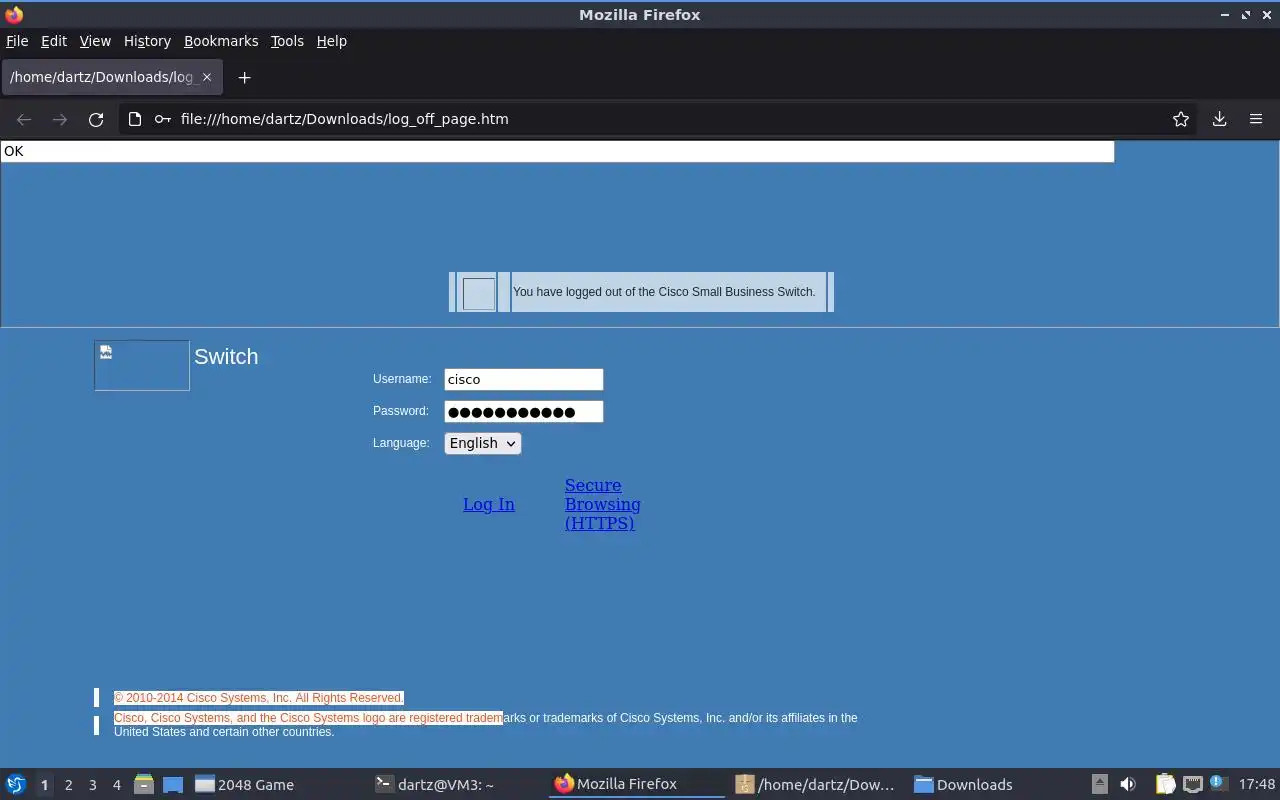Click the Firefox logo in title bar
Screen dimensions: 1280x800
(14, 14)
